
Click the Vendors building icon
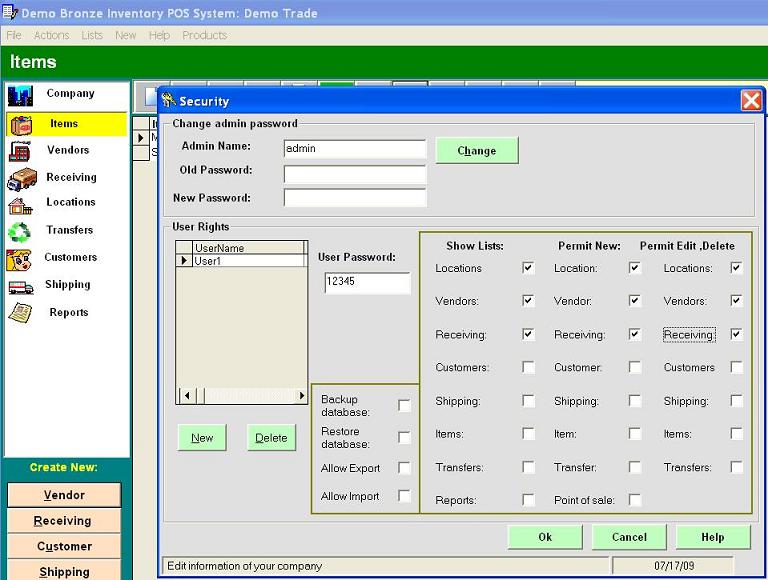pos(20,151)
